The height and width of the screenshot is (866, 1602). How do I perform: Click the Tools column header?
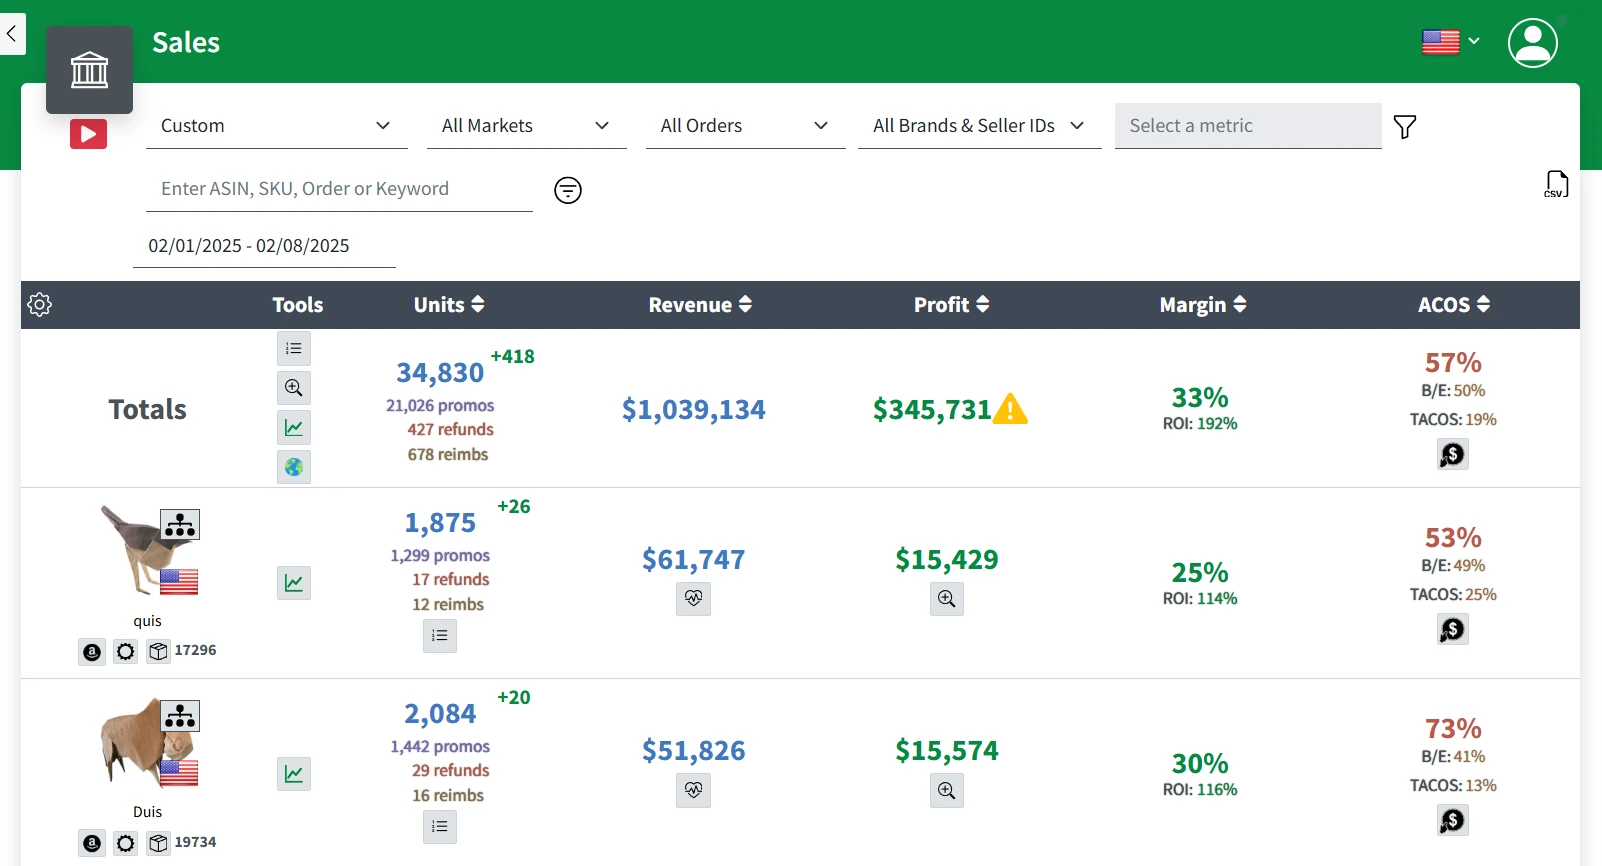pyautogui.click(x=298, y=305)
